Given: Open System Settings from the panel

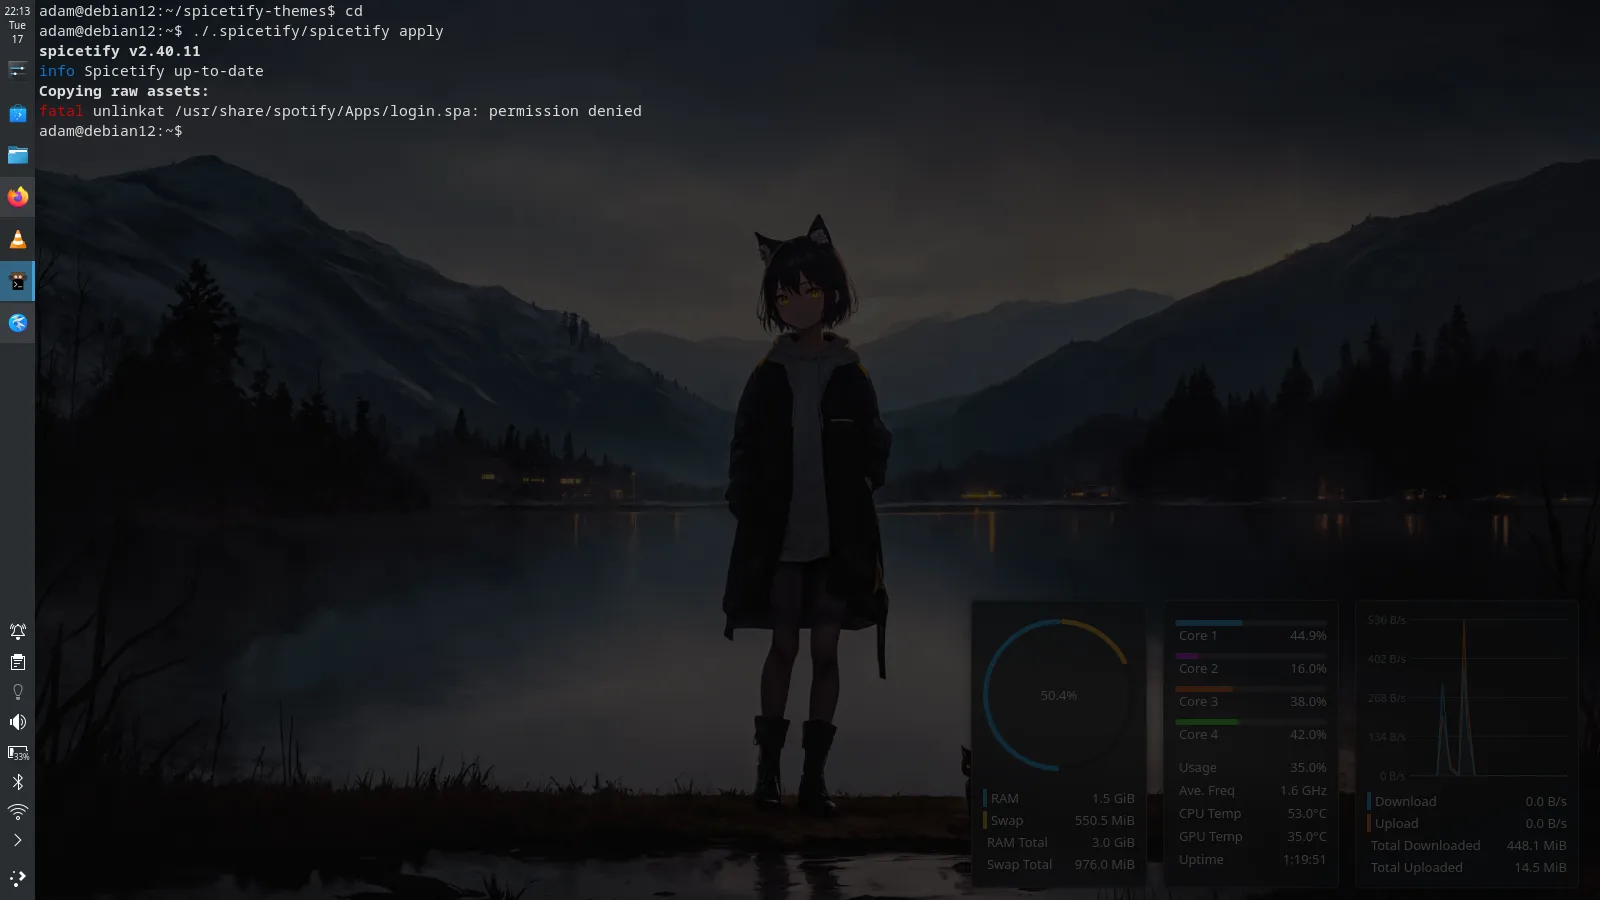Looking at the screenshot, I should pyautogui.click(x=17, y=69).
